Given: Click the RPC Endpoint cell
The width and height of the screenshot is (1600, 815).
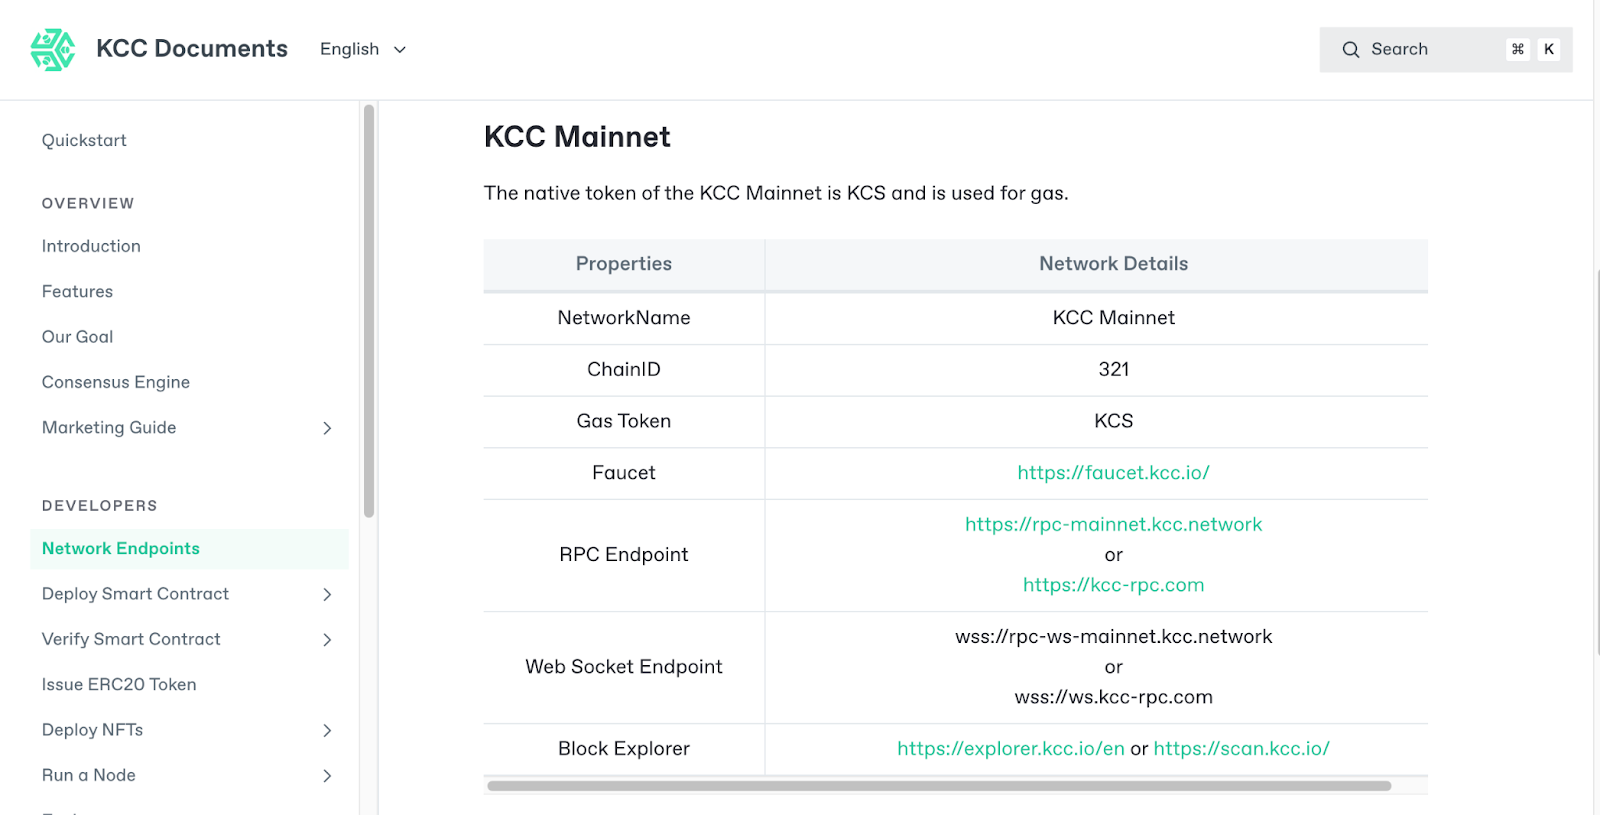Looking at the screenshot, I should (624, 555).
